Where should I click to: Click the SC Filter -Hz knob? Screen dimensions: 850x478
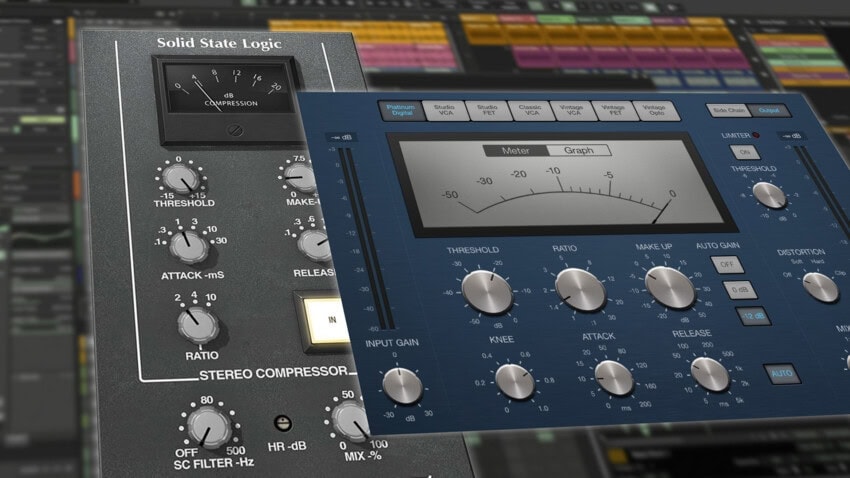(209, 428)
